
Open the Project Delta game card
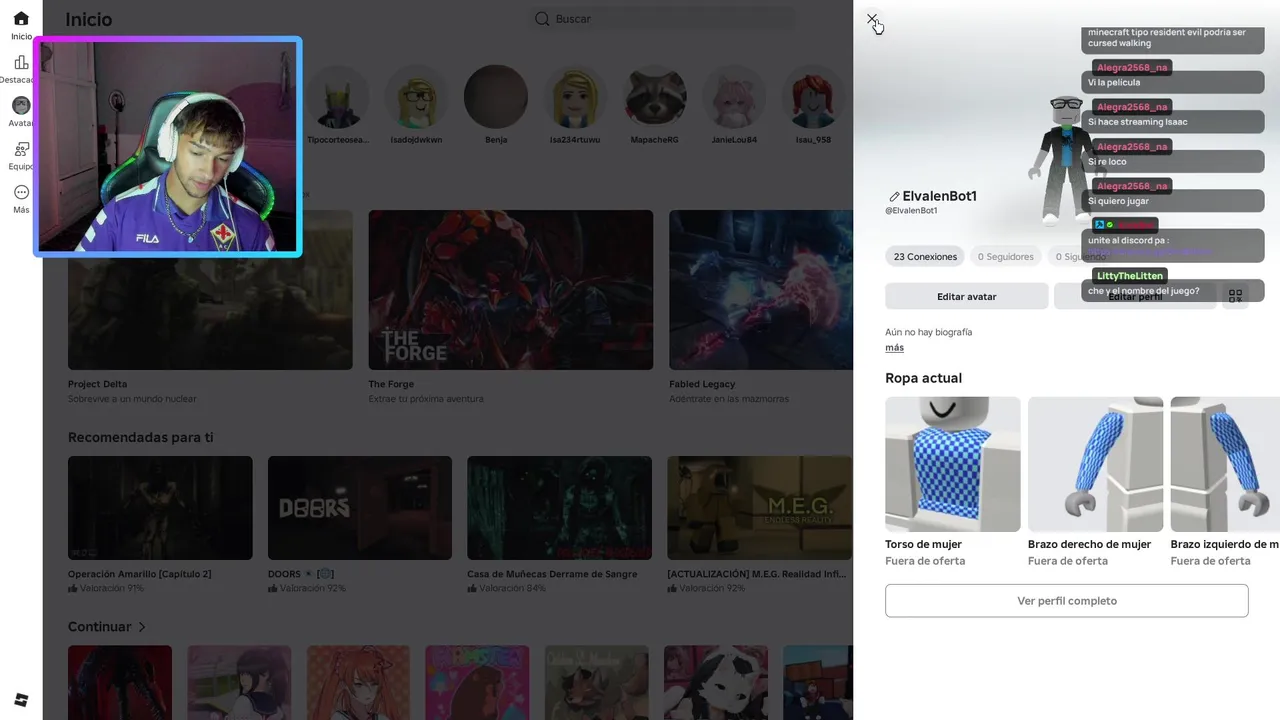tap(210, 307)
